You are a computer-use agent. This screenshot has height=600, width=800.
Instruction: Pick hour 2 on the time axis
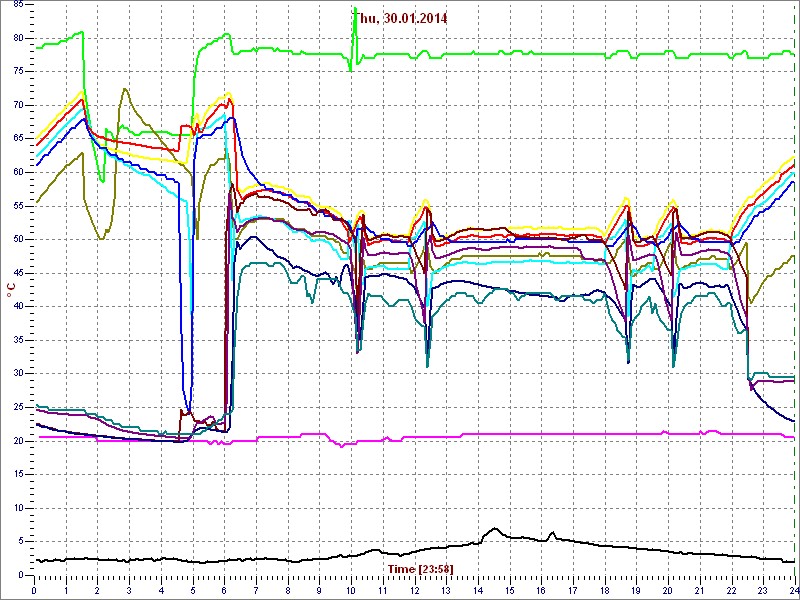point(97,590)
